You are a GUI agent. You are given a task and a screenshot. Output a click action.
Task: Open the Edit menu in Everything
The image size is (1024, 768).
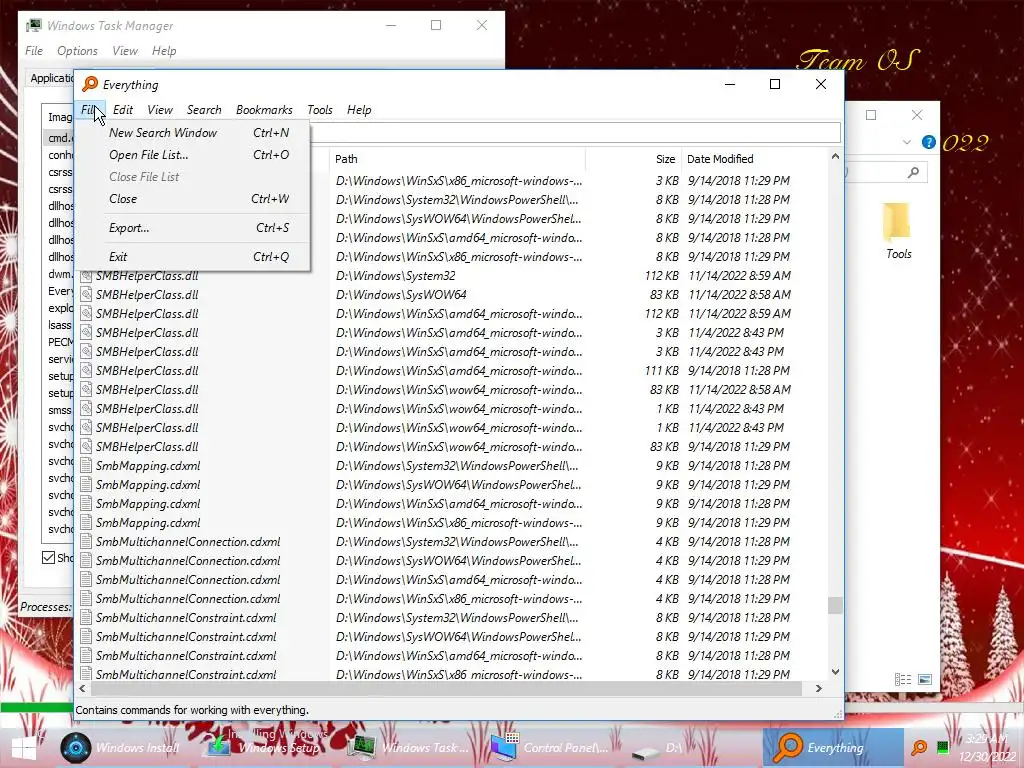pyautogui.click(x=123, y=110)
